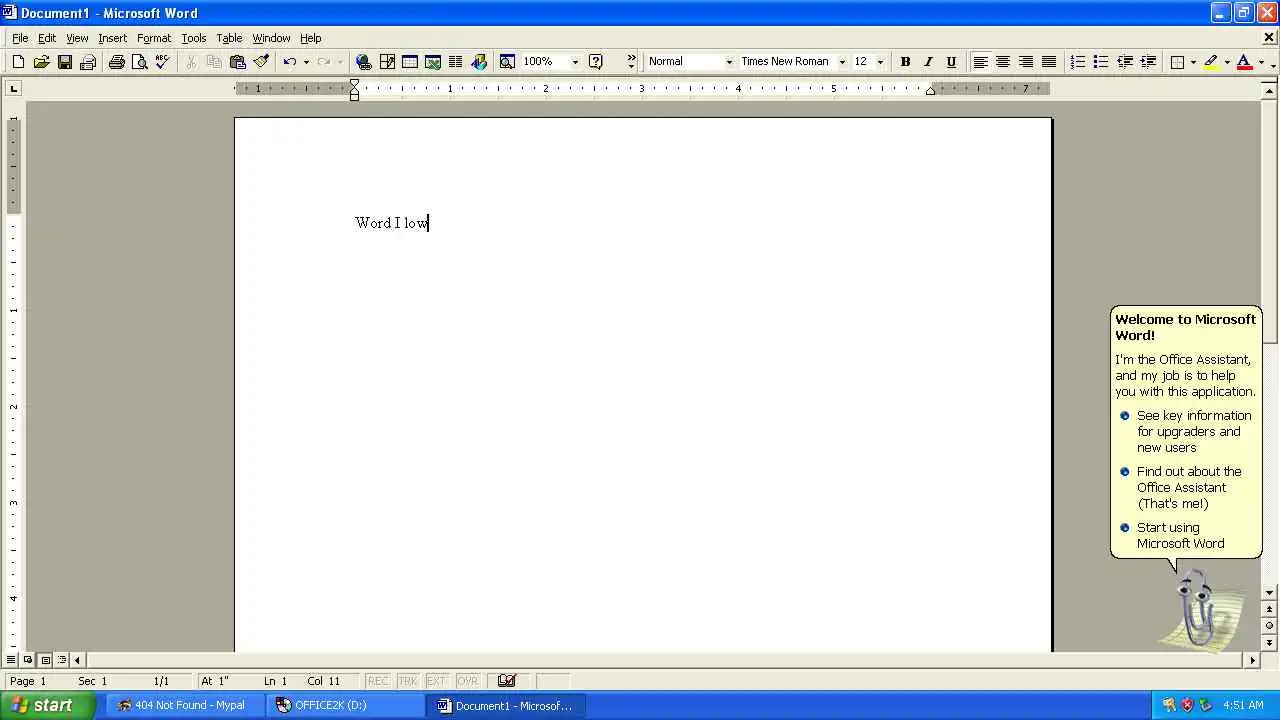
Task: Open the File menu
Action: click(x=20, y=38)
